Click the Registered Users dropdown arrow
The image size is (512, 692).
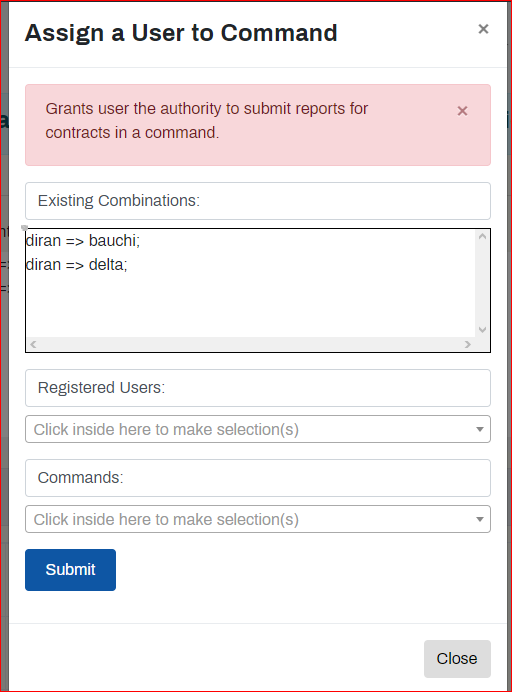click(480, 429)
